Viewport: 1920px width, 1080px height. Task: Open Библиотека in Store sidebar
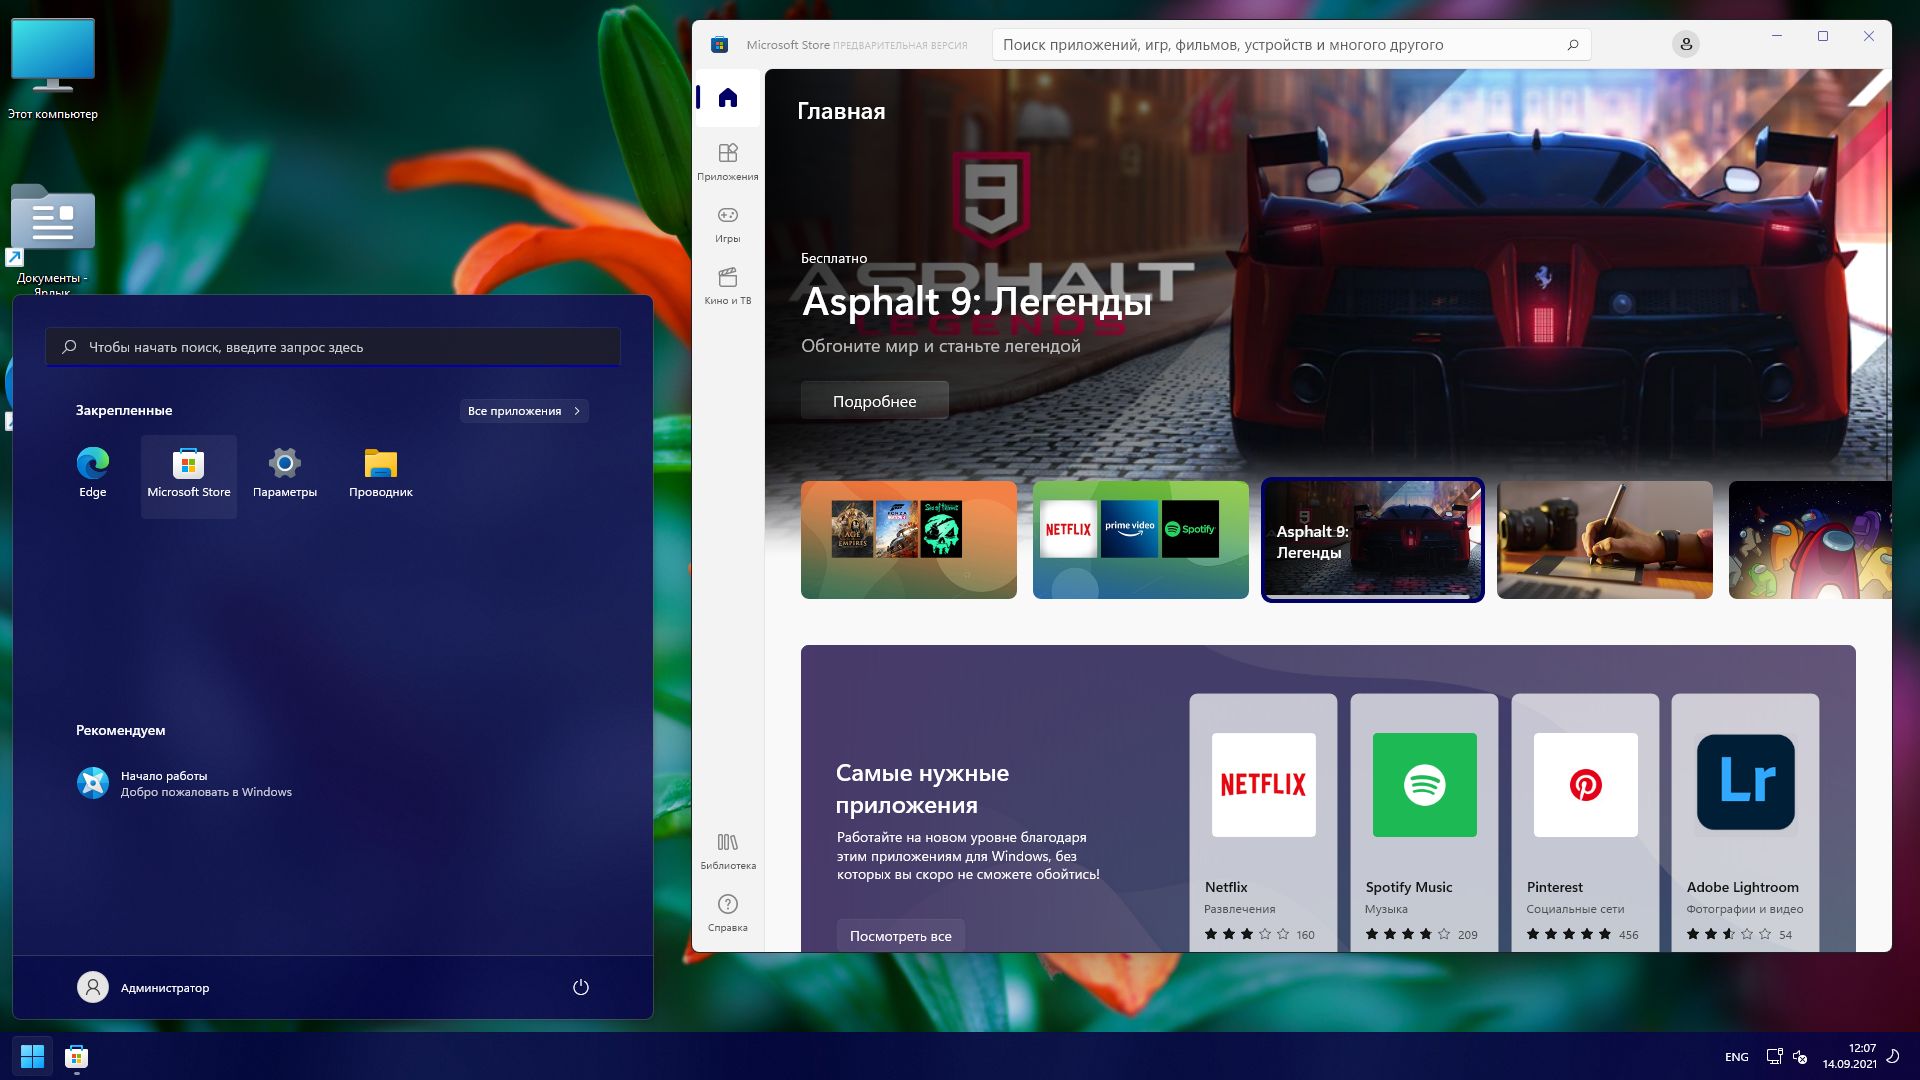(x=727, y=850)
